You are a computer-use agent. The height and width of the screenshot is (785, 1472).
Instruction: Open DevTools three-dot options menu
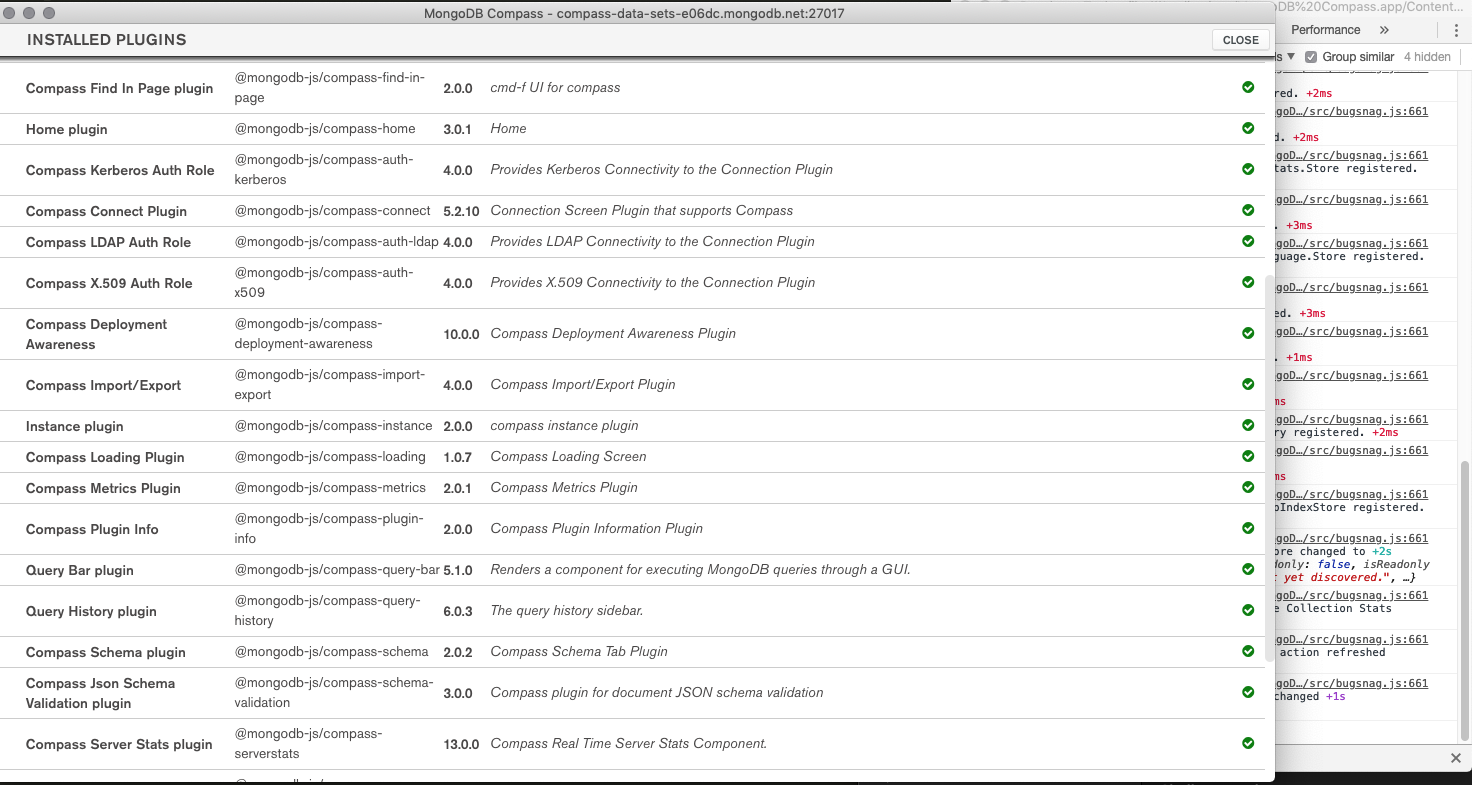[x=1456, y=30]
